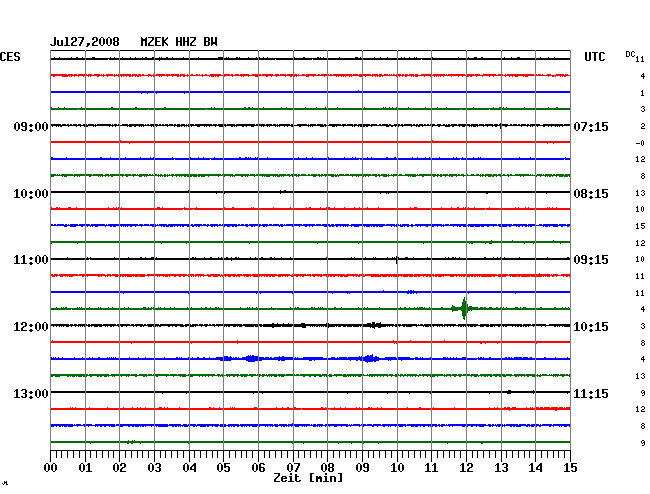This screenshot has height=494, width=650.
Task: Select the 10:00 time label on the left
Action: pyautogui.click(x=31, y=193)
